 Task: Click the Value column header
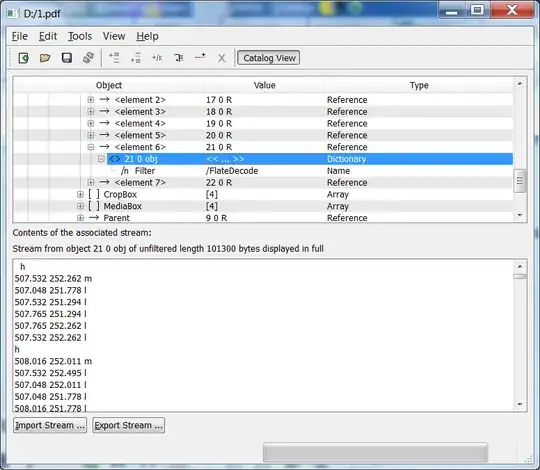pyautogui.click(x=264, y=85)
